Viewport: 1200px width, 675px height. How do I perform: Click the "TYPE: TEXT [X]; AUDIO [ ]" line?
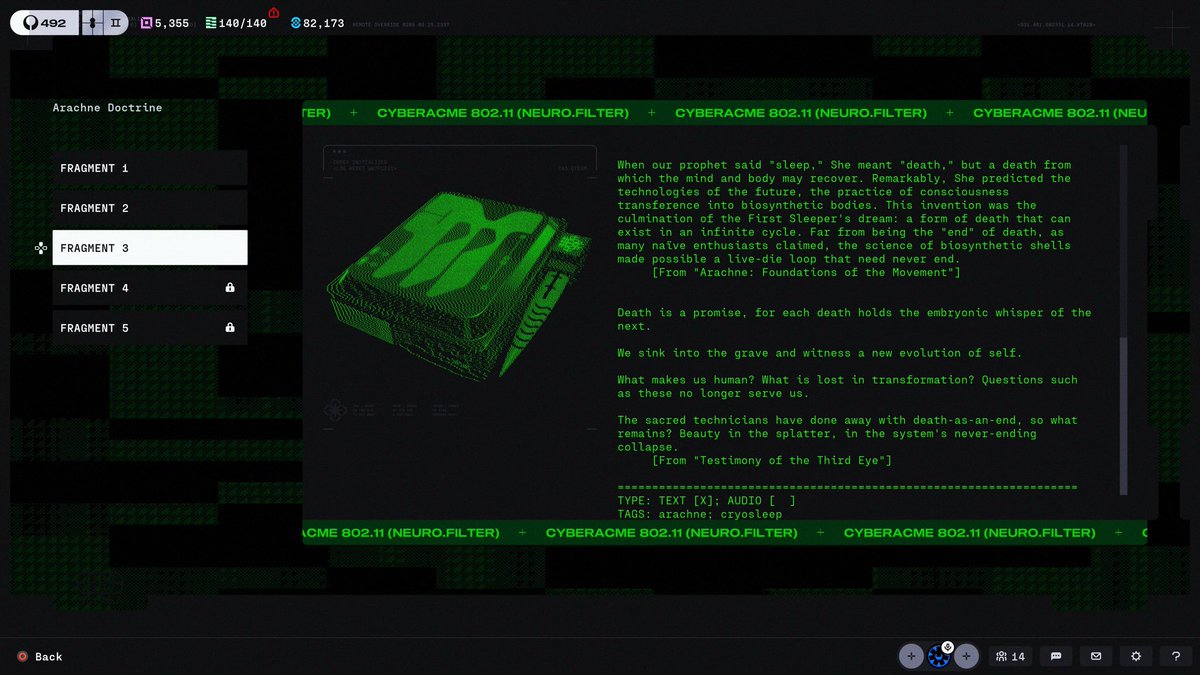[707, 500]
